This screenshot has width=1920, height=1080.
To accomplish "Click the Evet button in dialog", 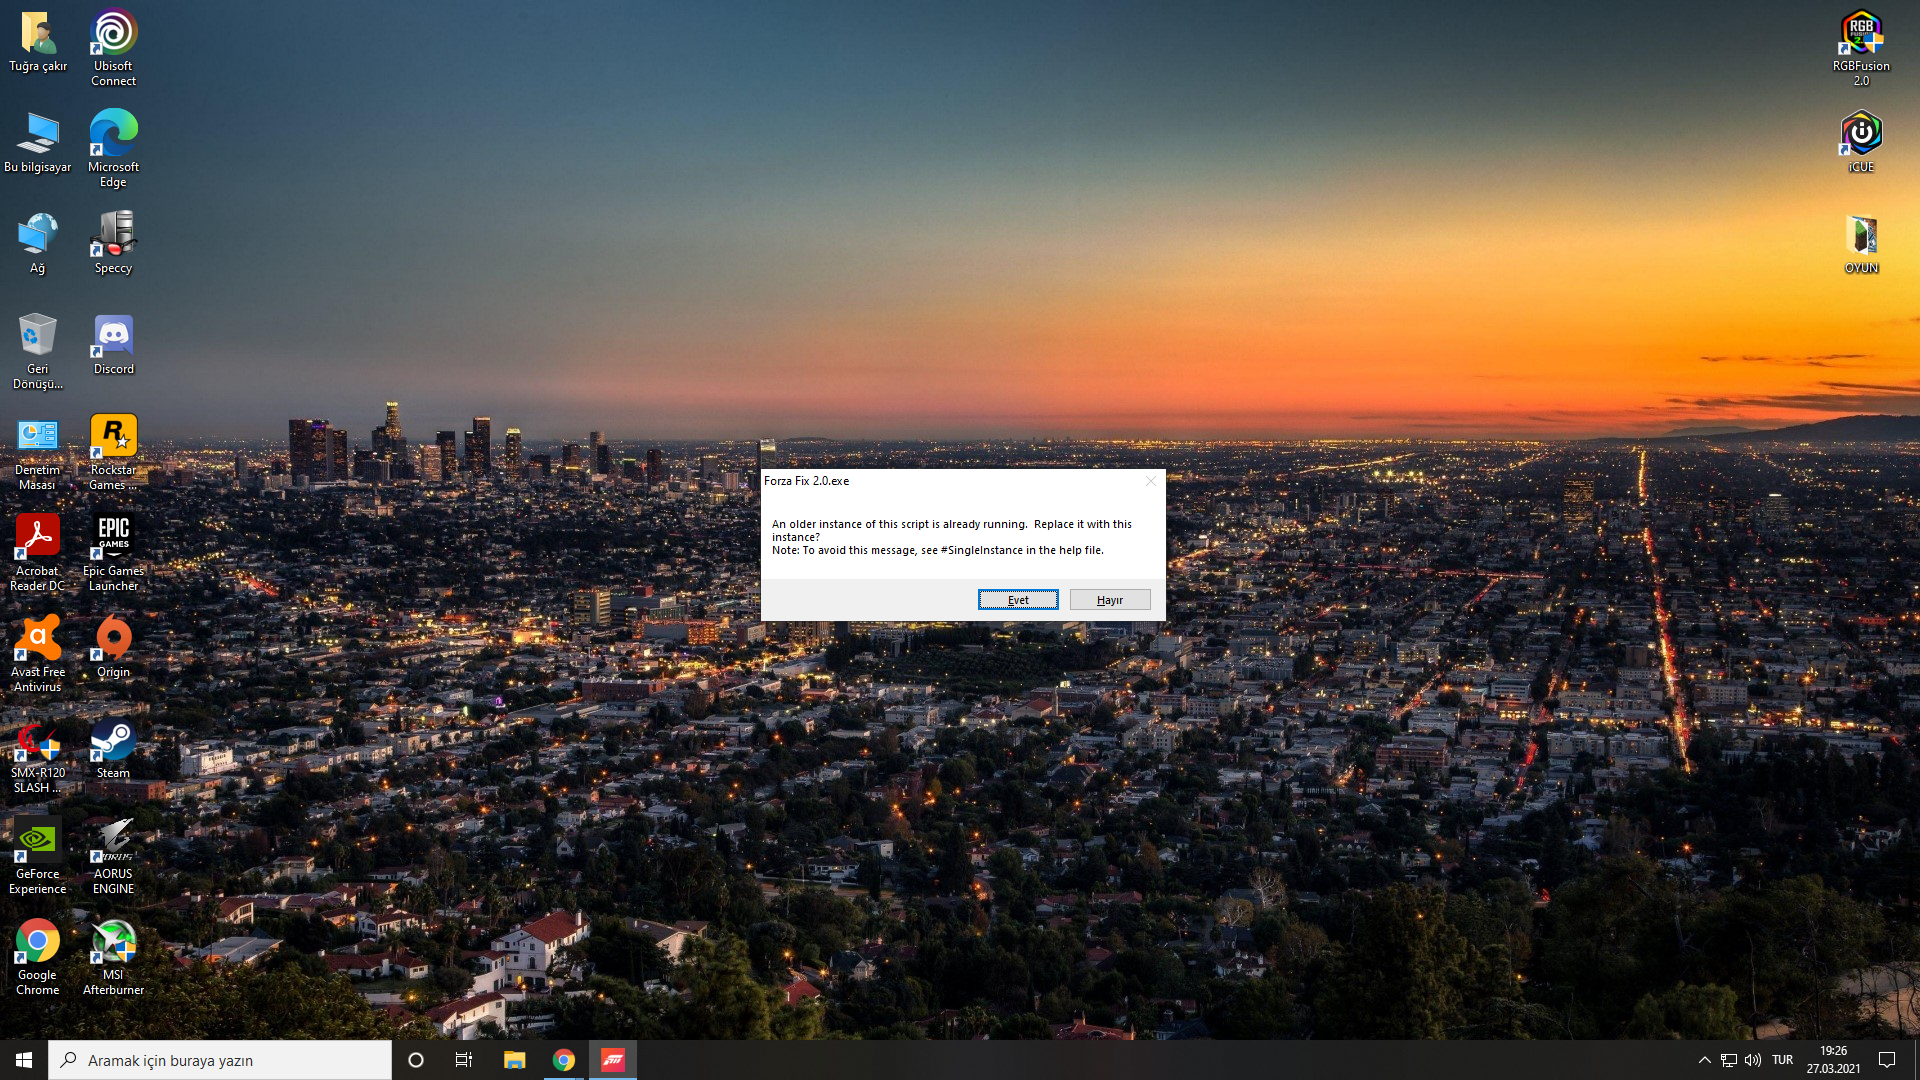I will click(x=1017, y=600).
